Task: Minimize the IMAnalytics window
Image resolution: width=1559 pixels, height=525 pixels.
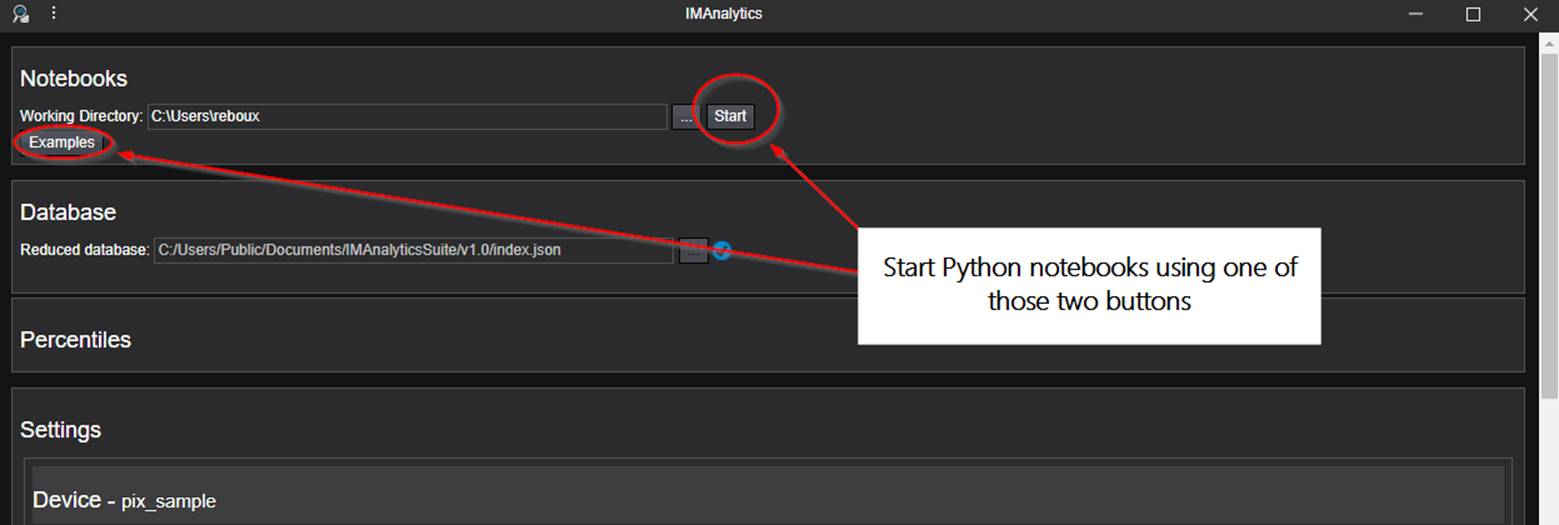Action: [1416, 14]
